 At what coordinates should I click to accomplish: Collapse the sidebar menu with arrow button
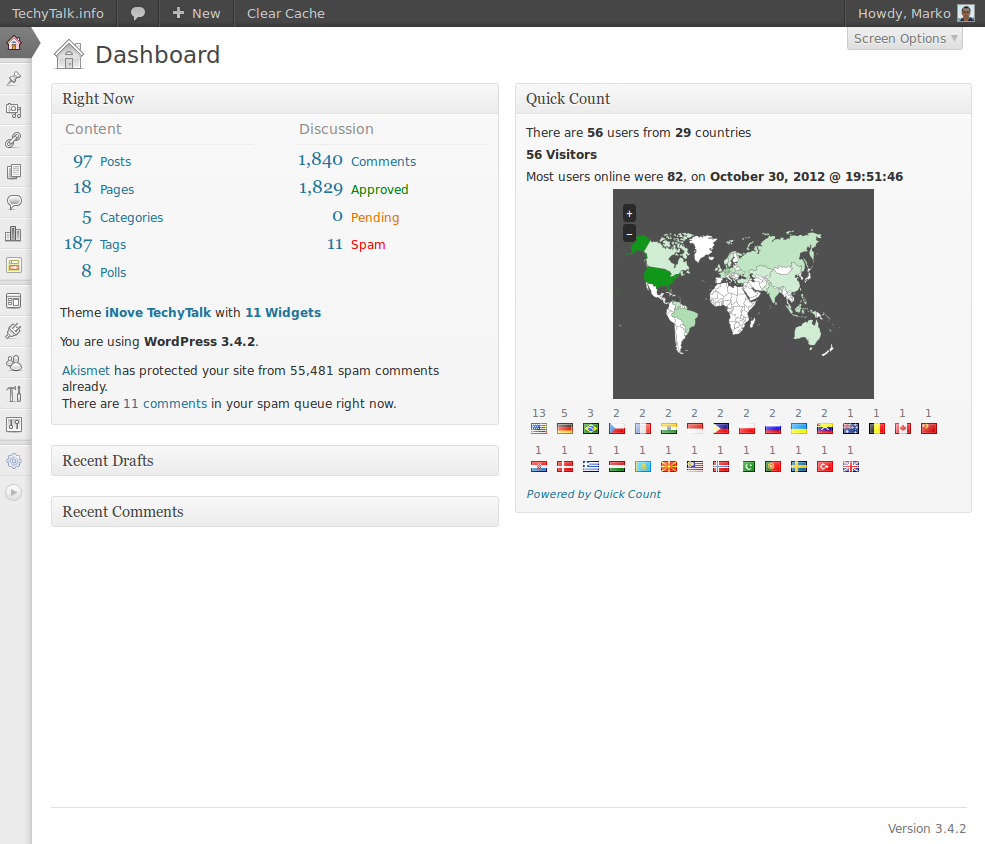tap(14, 492)
